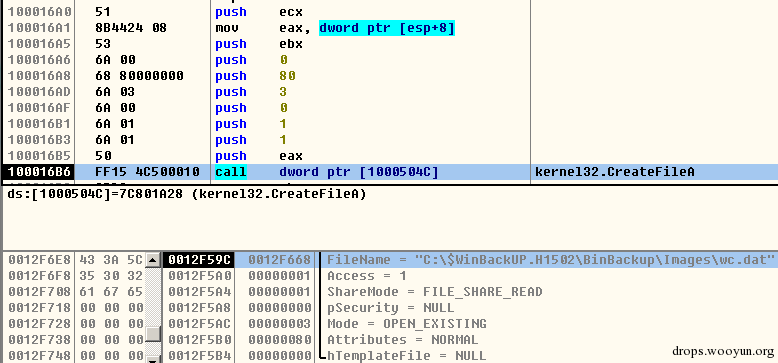Click the hex dump scrollbar down arrow

[x=153, y=359]
